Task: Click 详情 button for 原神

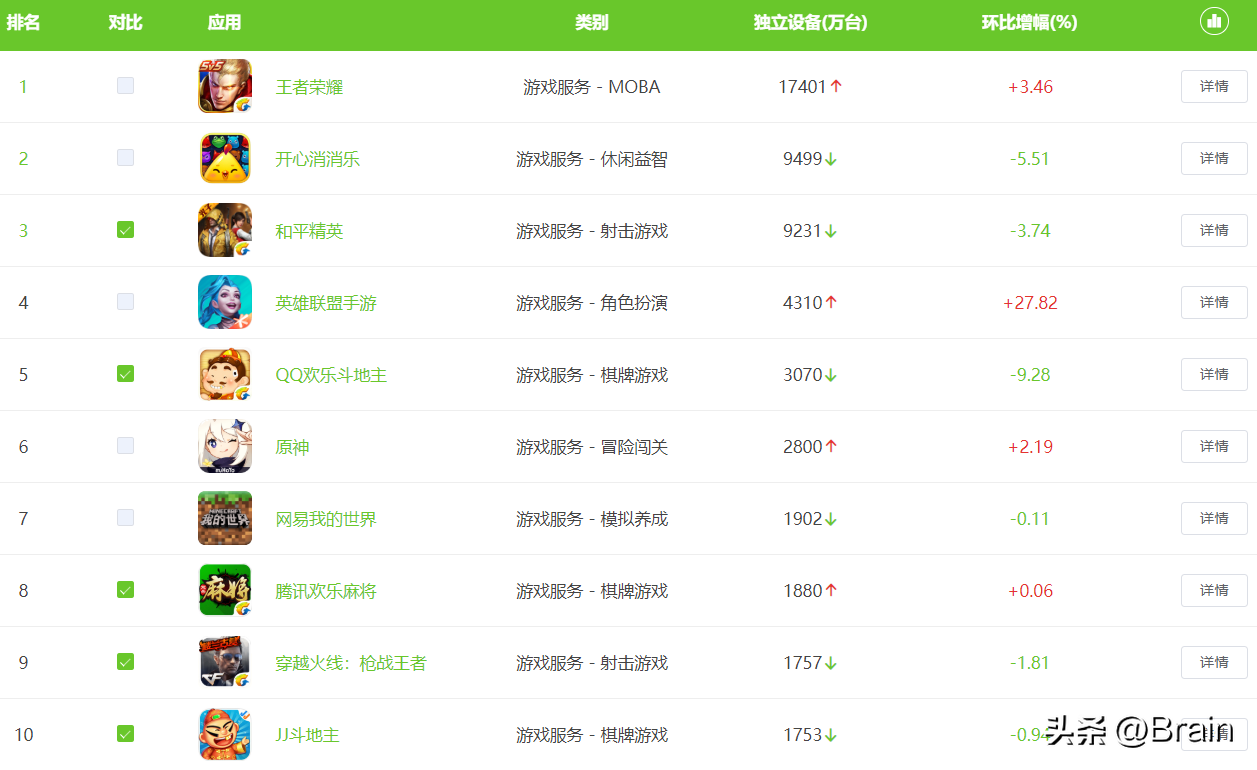Action: point(1214,446)
